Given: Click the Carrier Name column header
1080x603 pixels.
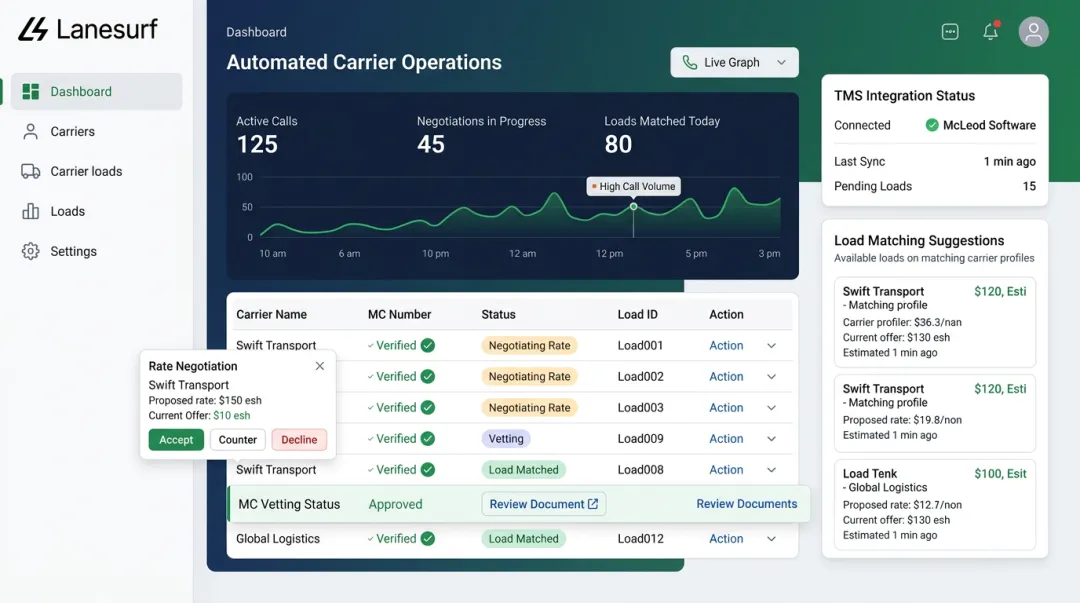Looking at the screenshot, I should coord(271,314).
